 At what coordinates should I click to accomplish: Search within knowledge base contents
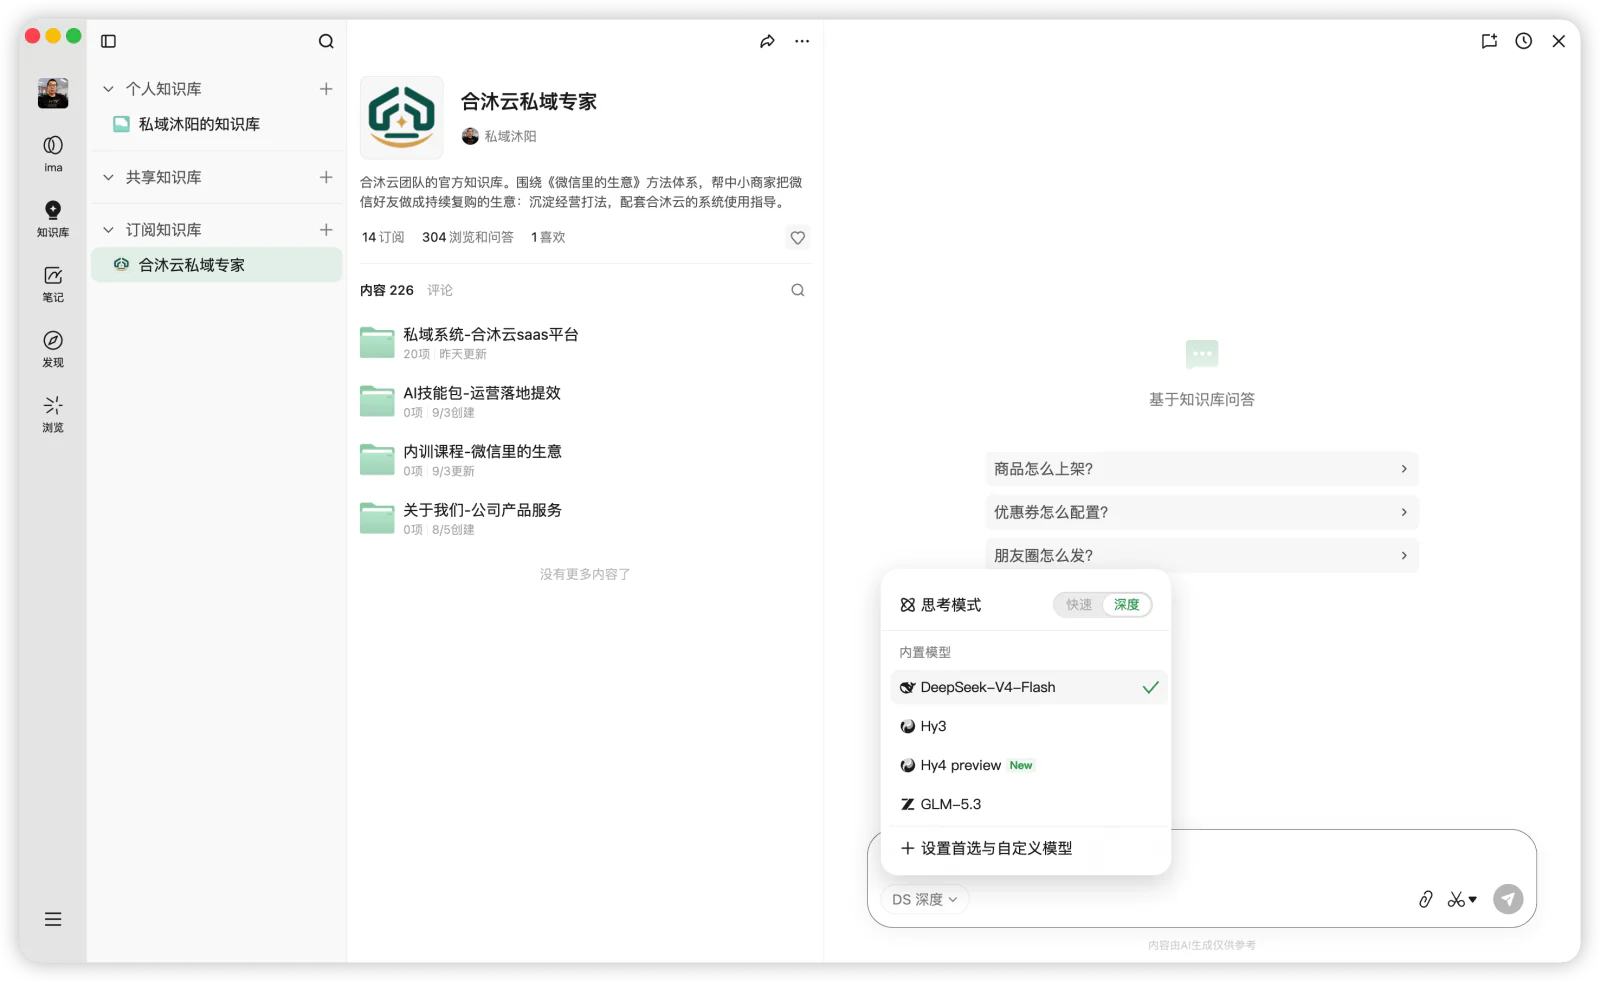tap(798, 290)
